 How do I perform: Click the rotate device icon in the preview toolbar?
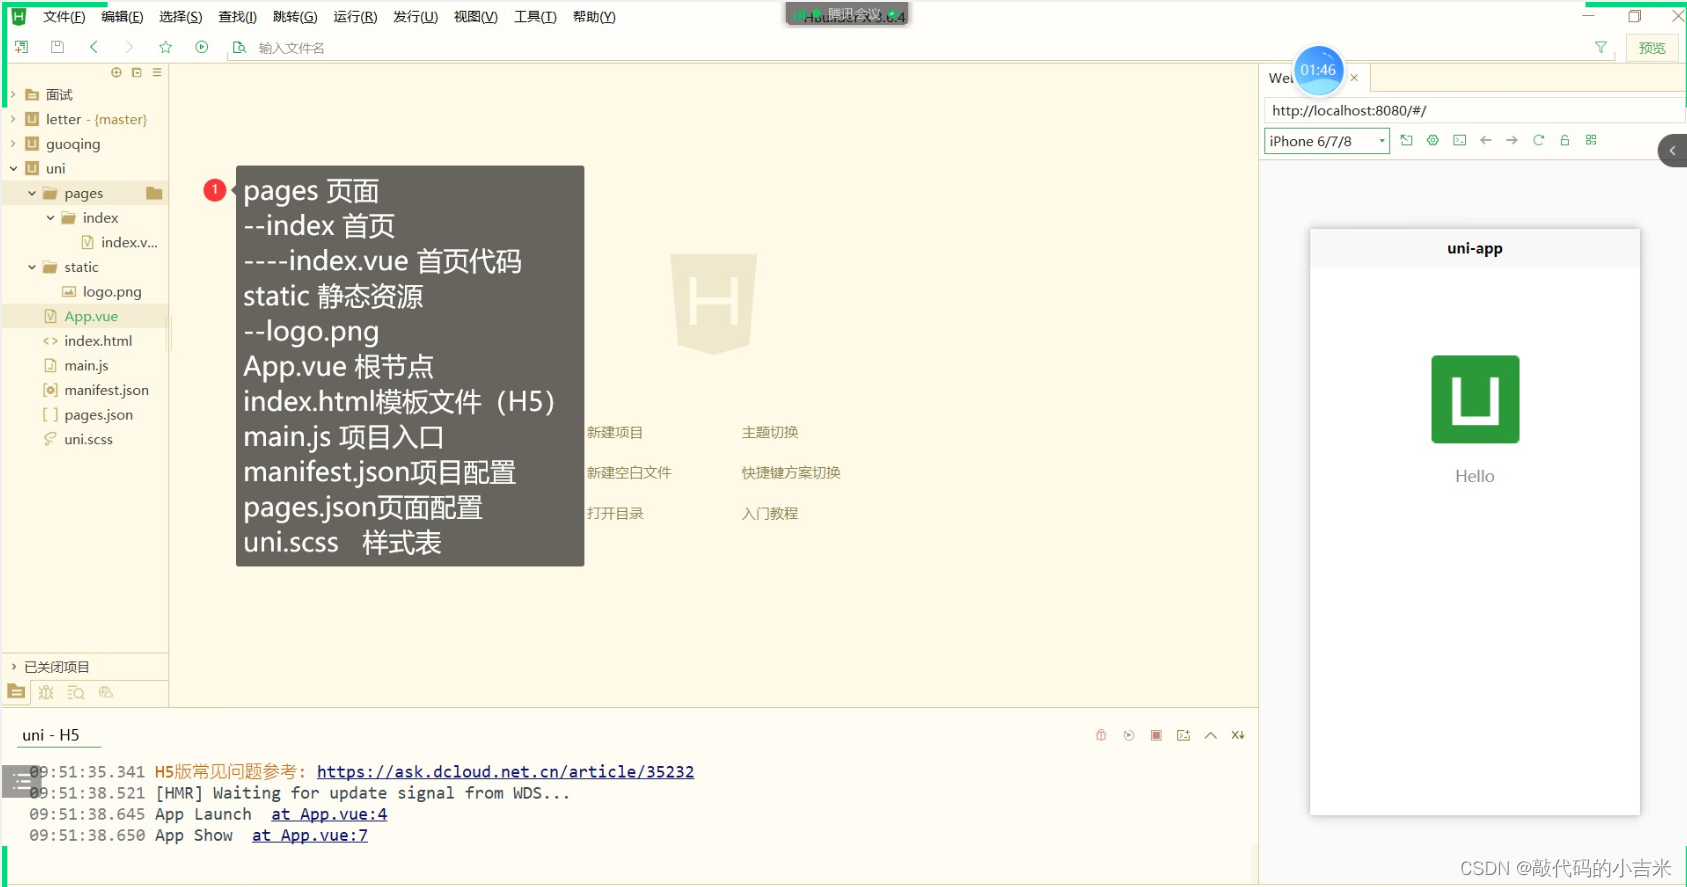[1406, 140]
